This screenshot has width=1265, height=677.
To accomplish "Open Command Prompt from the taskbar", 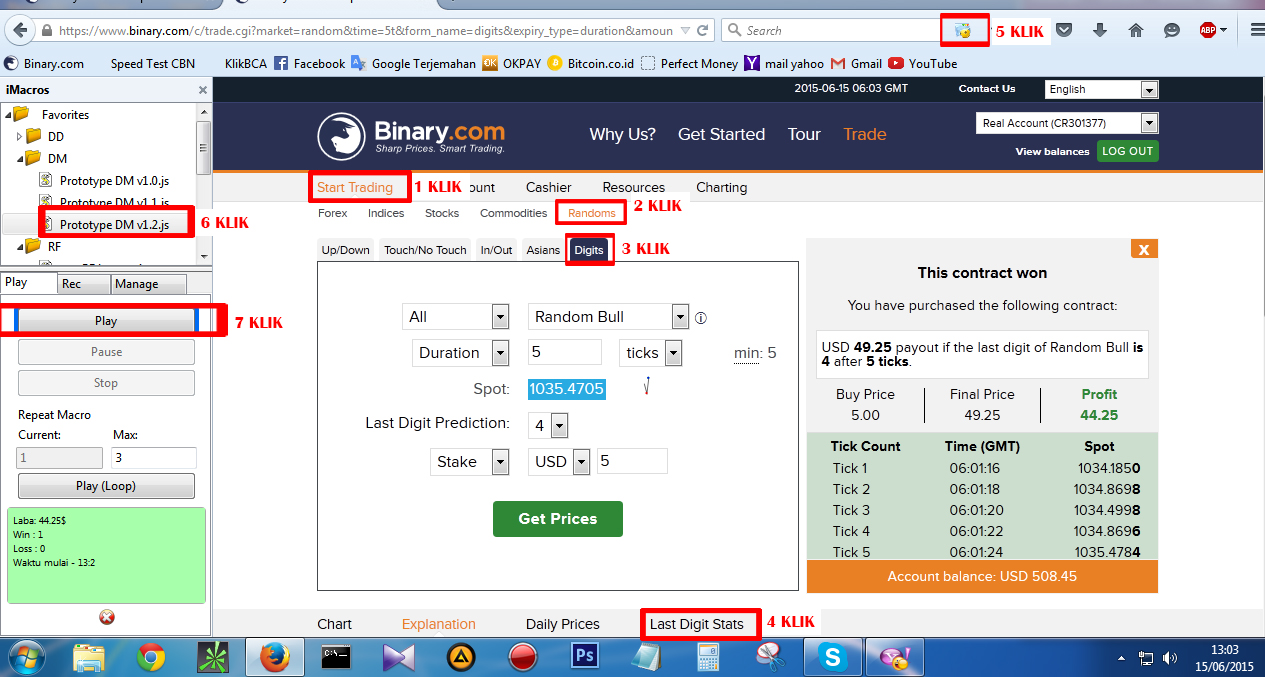I will point(335,657).
